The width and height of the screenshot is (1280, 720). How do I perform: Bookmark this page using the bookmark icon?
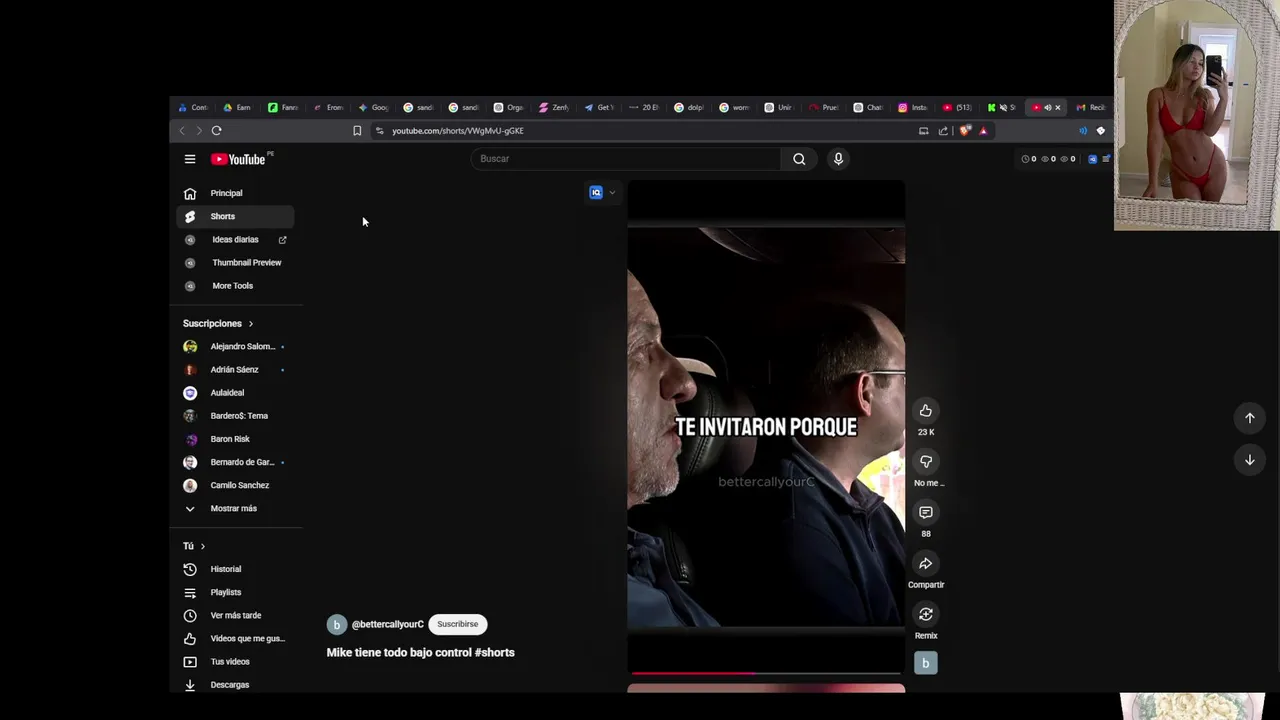357,130
